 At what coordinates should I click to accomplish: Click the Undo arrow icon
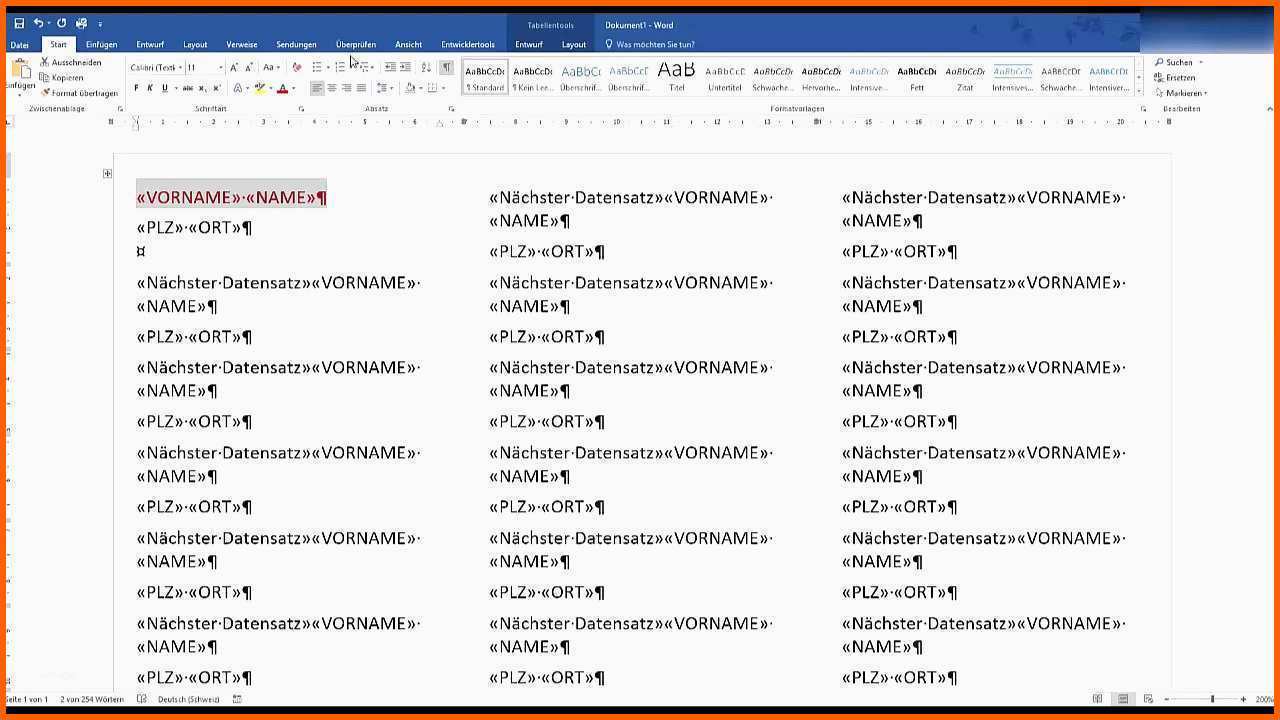pyautogui.click(x=38, y=23)
